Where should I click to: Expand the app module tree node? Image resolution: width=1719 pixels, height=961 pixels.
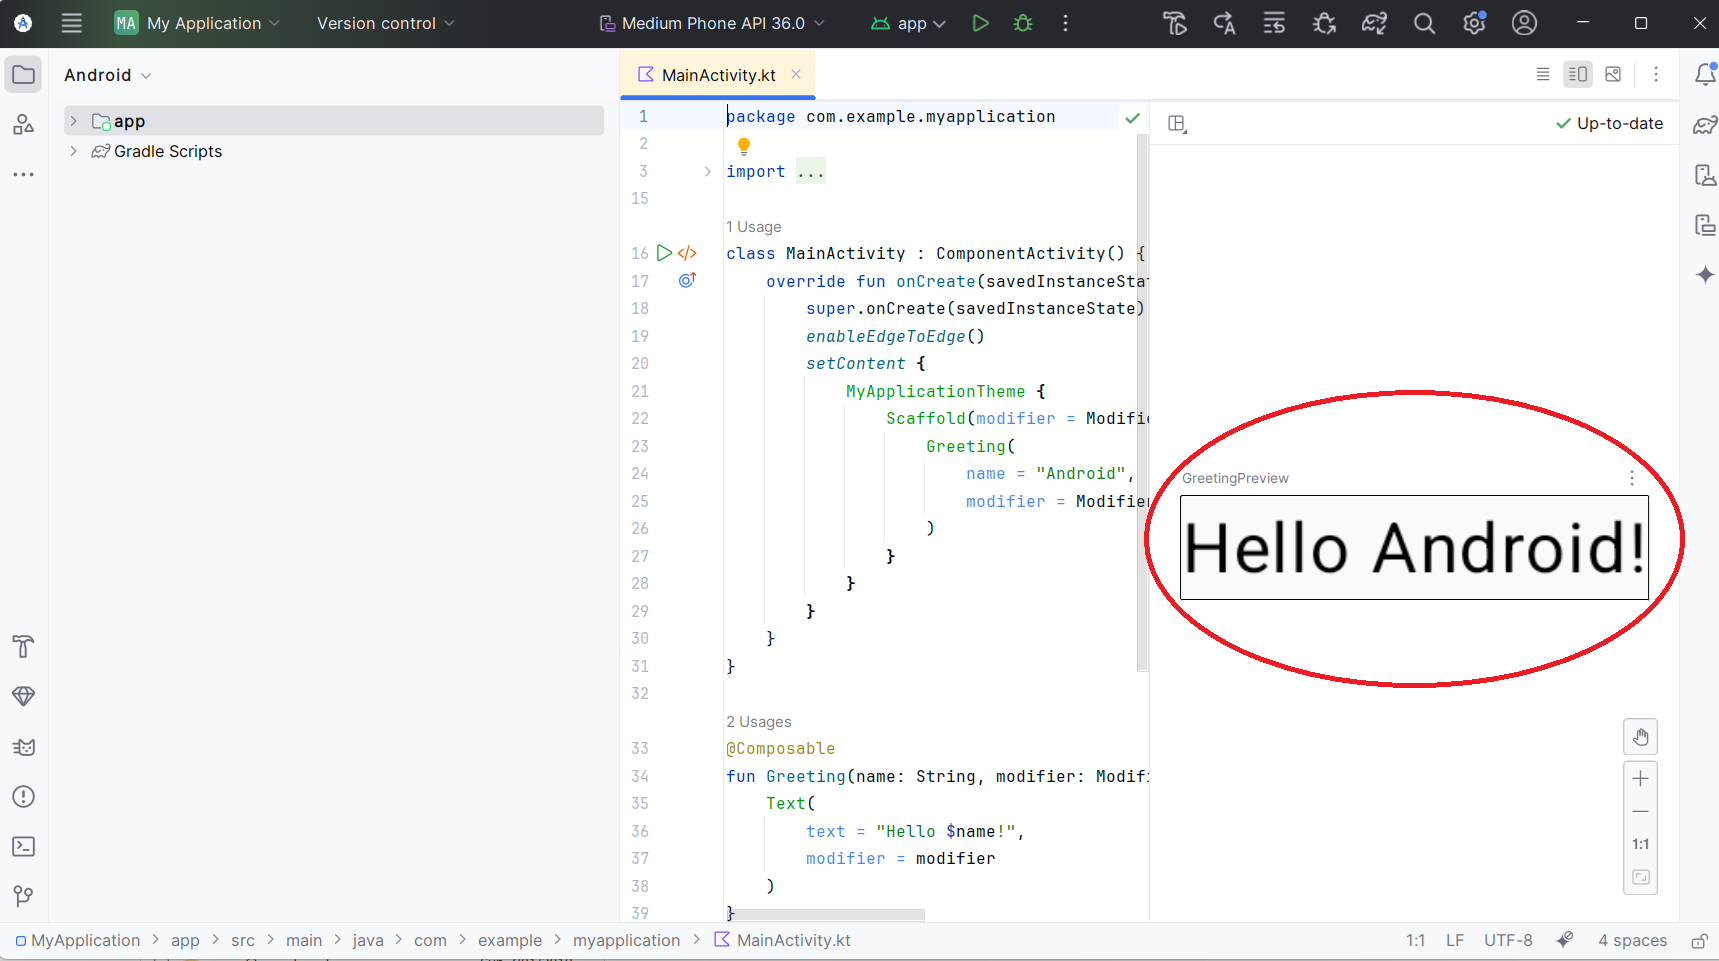coord(73,121)
